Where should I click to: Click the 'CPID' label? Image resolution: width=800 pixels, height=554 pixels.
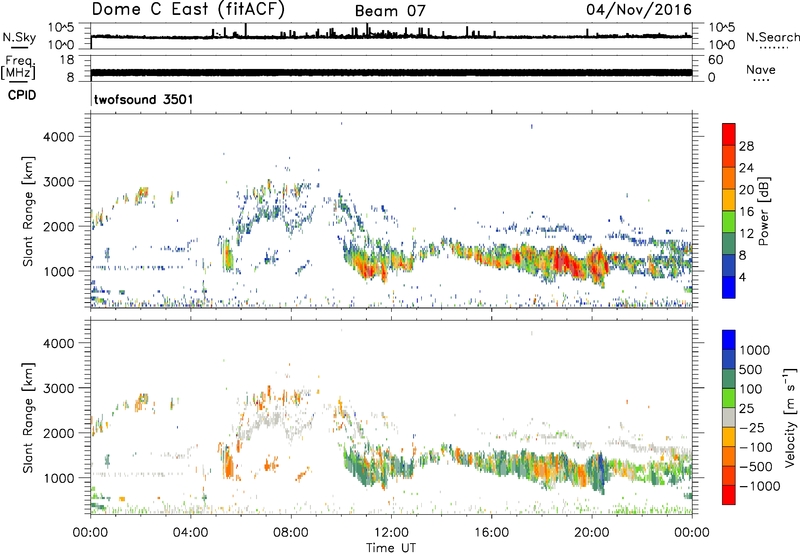(x=22, y=95)
